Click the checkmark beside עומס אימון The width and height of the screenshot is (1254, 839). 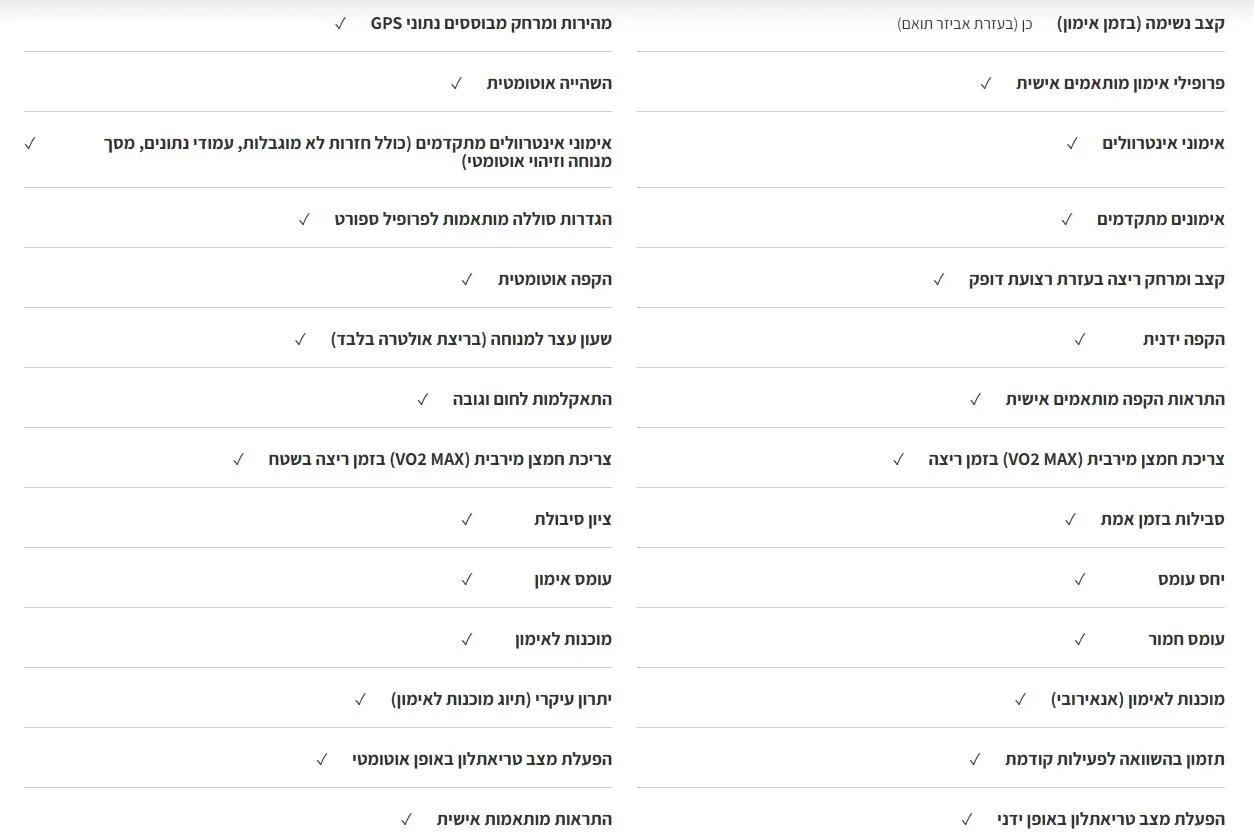tap(466, 579)
